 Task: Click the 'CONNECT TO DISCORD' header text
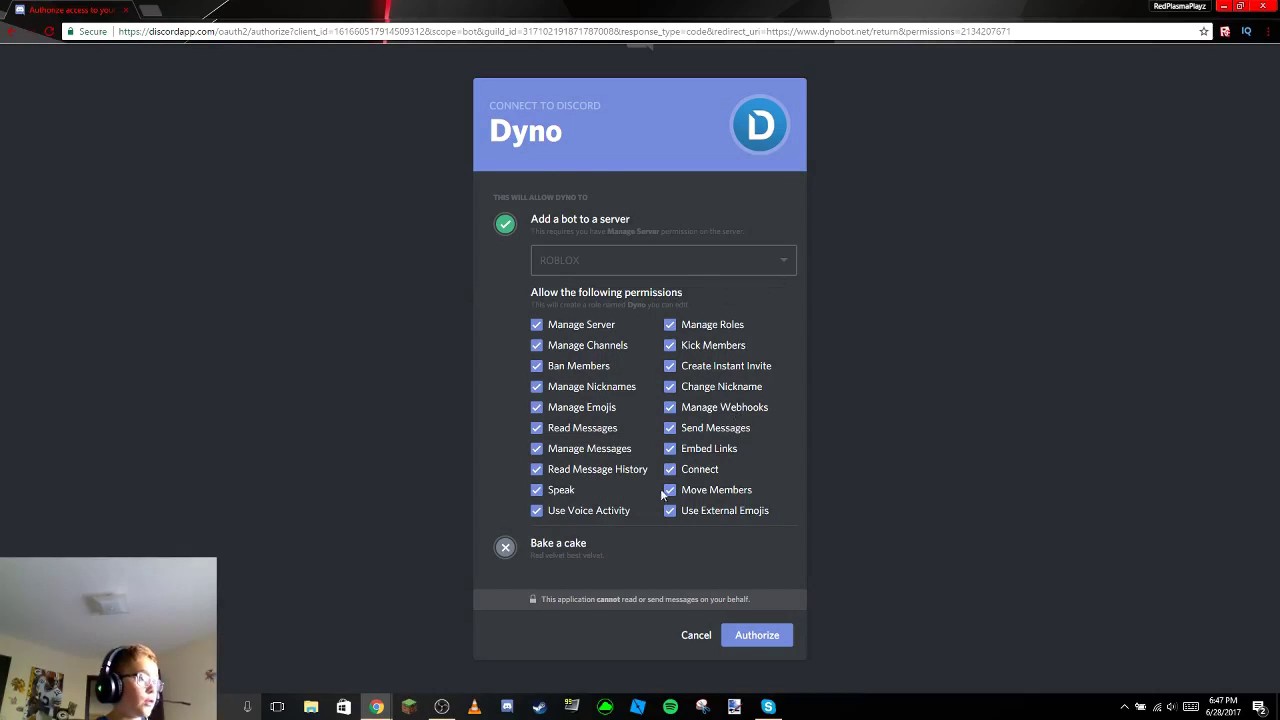tap(545, 105)
